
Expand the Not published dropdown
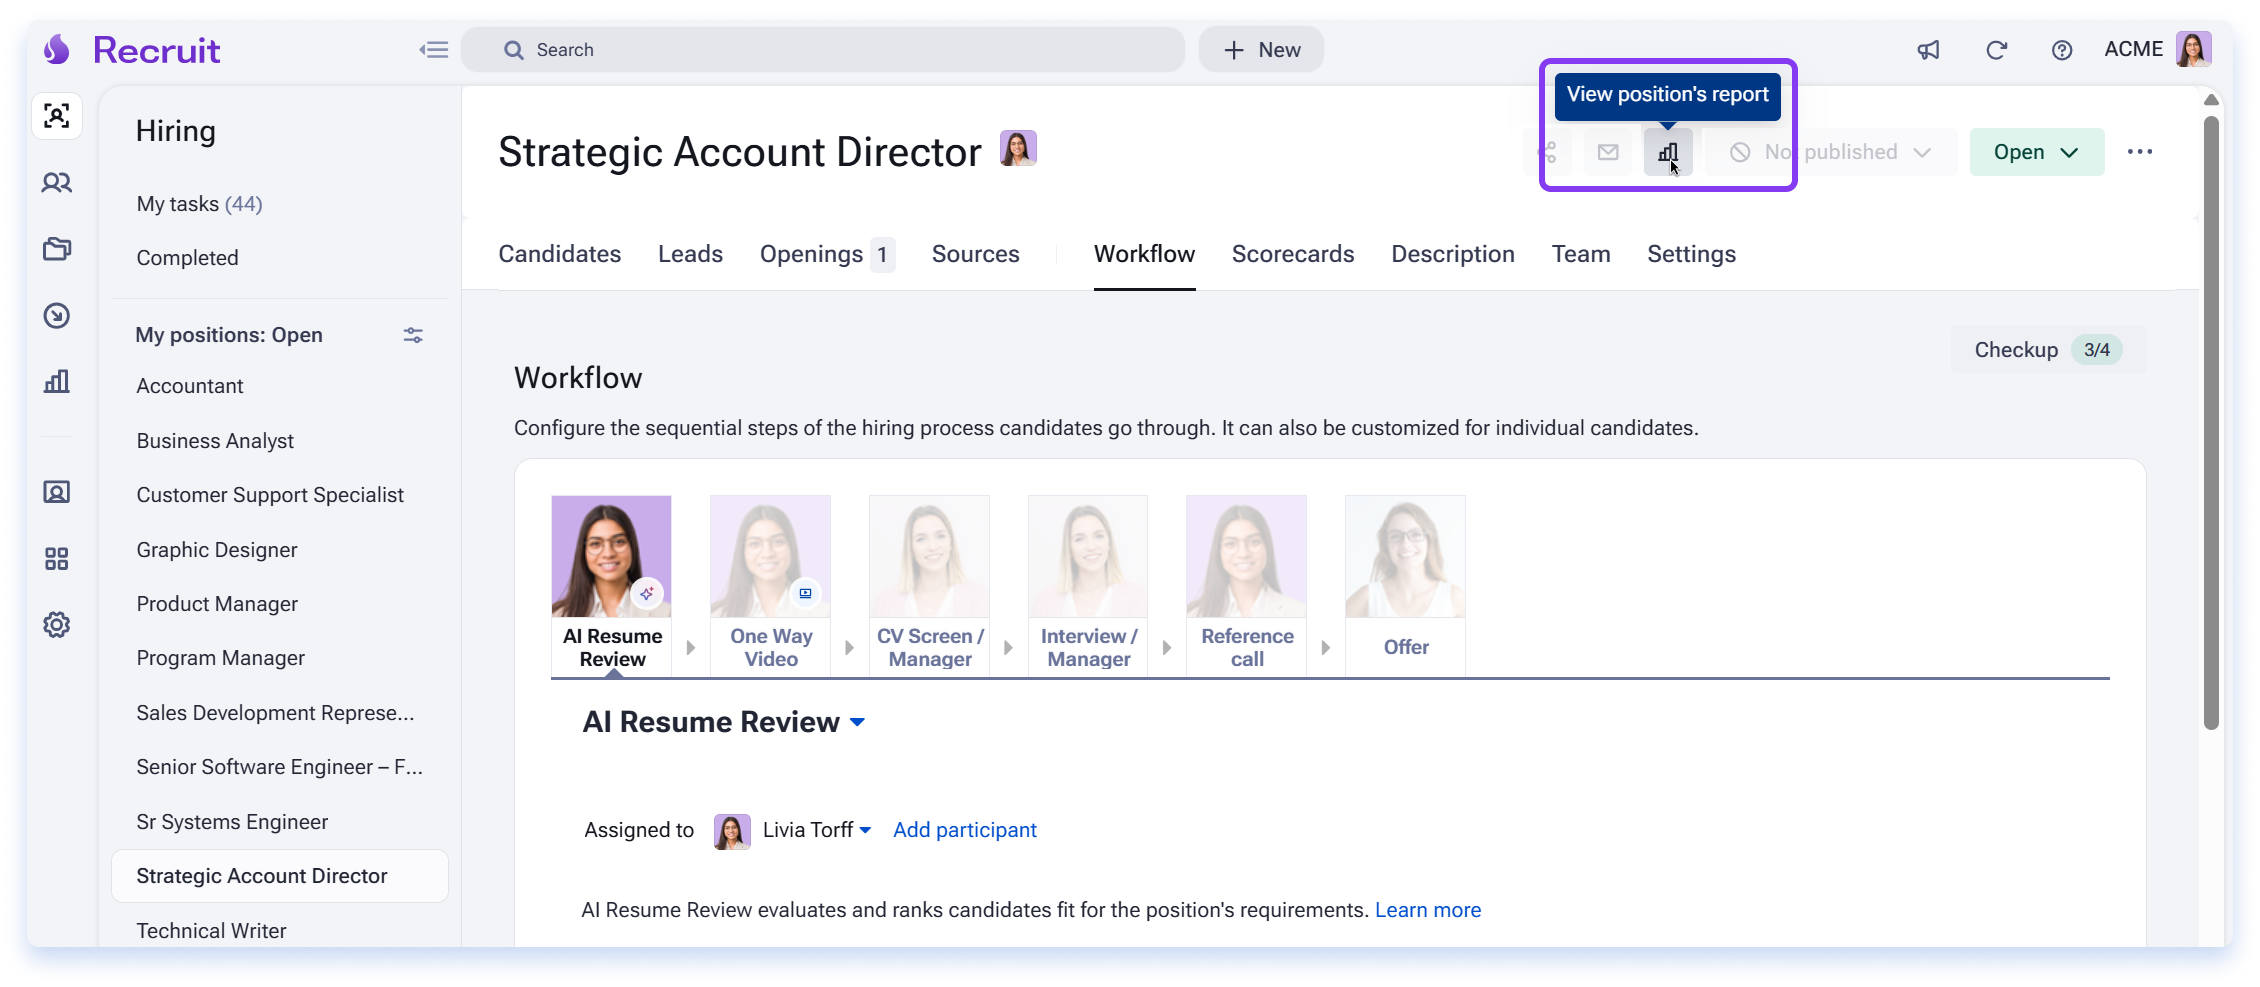click(1830, 152)
